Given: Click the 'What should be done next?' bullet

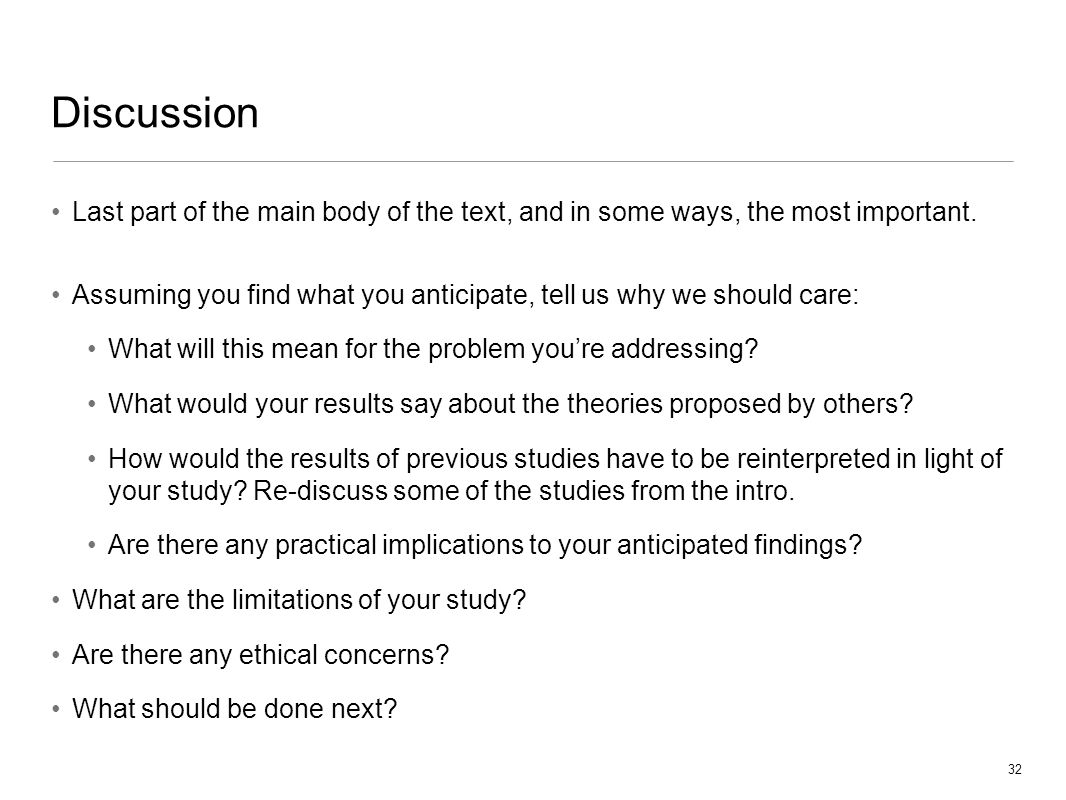Looking at the screenshot, I should pyautogui.click(x=235, y=709).
